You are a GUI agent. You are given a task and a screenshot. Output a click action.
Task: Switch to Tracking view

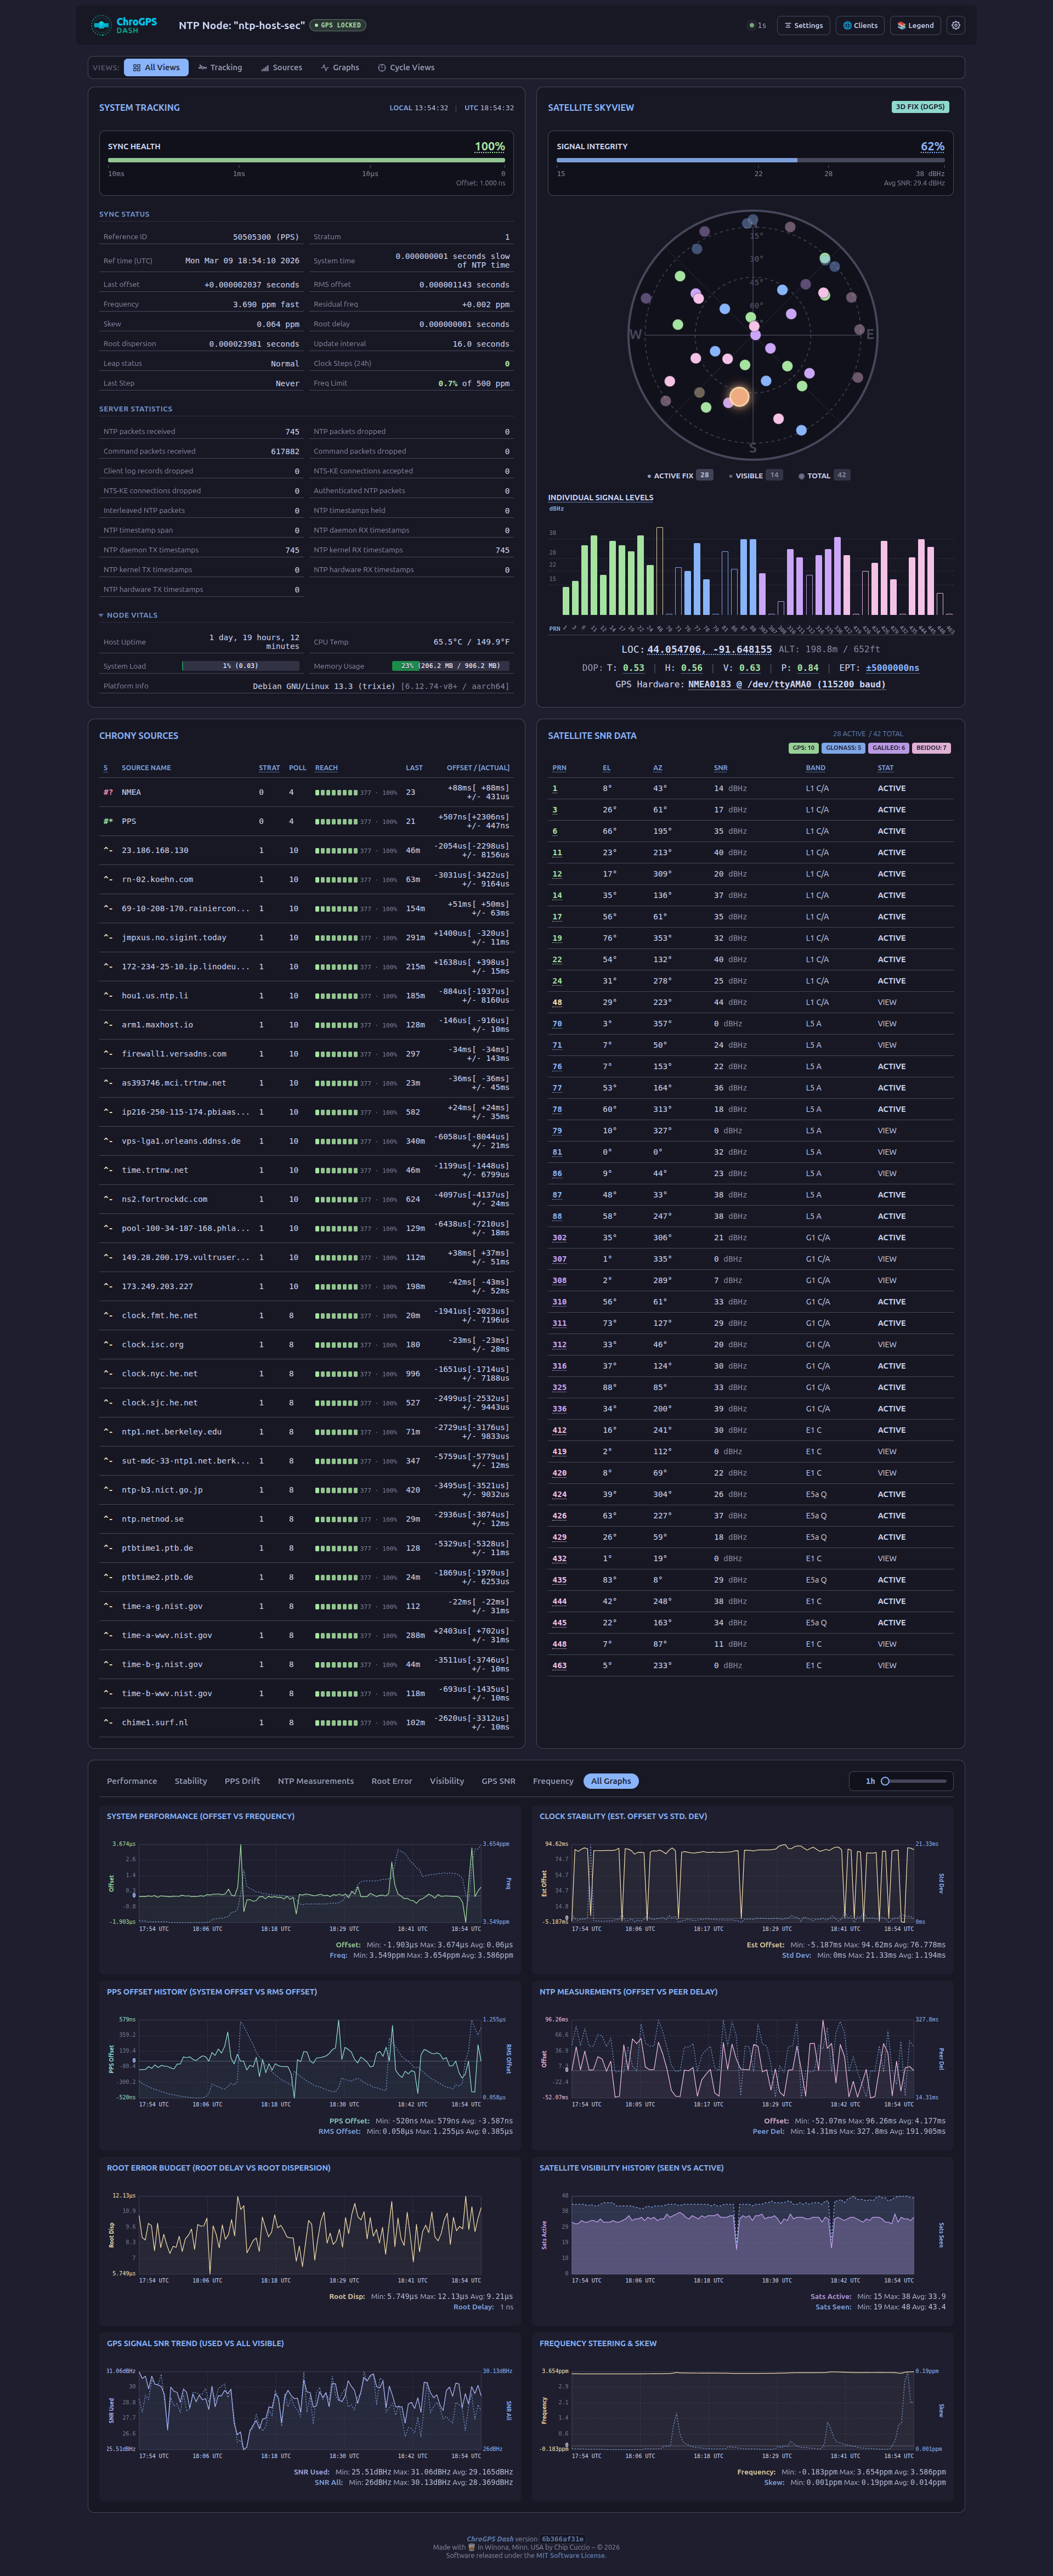click(220, 68)
